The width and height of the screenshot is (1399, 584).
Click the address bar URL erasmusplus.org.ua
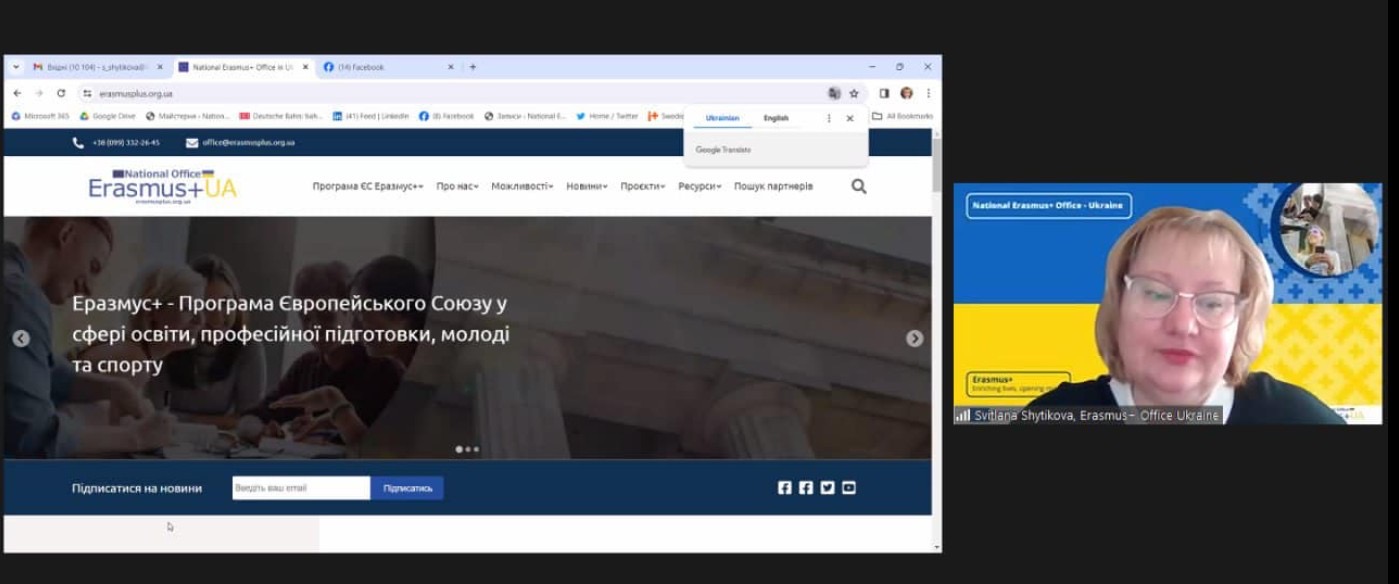[x=136, y=93]
